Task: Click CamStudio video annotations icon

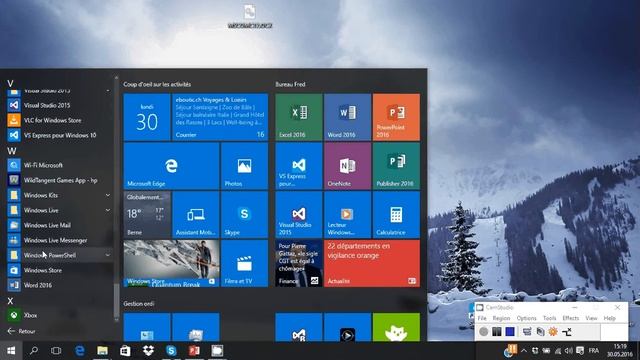Action: click(x=540, y=331)
